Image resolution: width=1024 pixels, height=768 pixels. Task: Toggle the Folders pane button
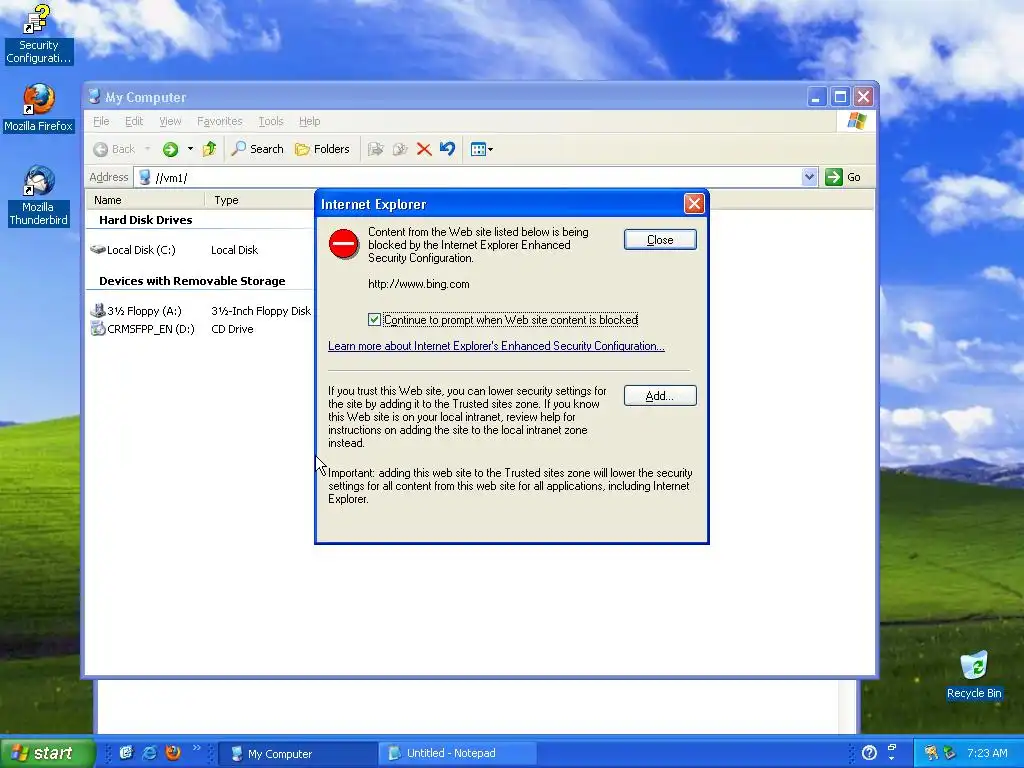coord(323,149)
